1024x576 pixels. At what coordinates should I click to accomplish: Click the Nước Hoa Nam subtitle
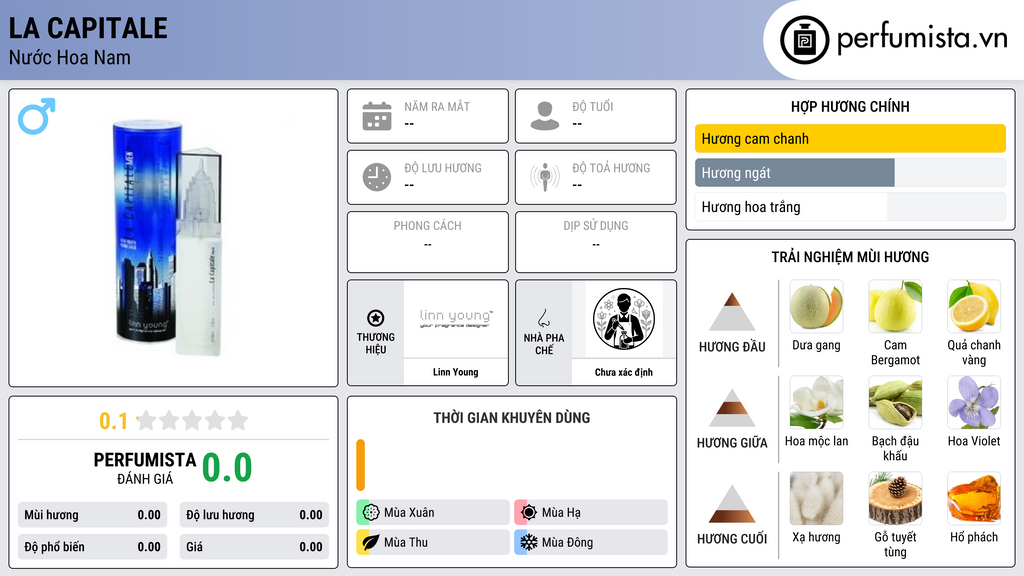[x=70, y=57]
